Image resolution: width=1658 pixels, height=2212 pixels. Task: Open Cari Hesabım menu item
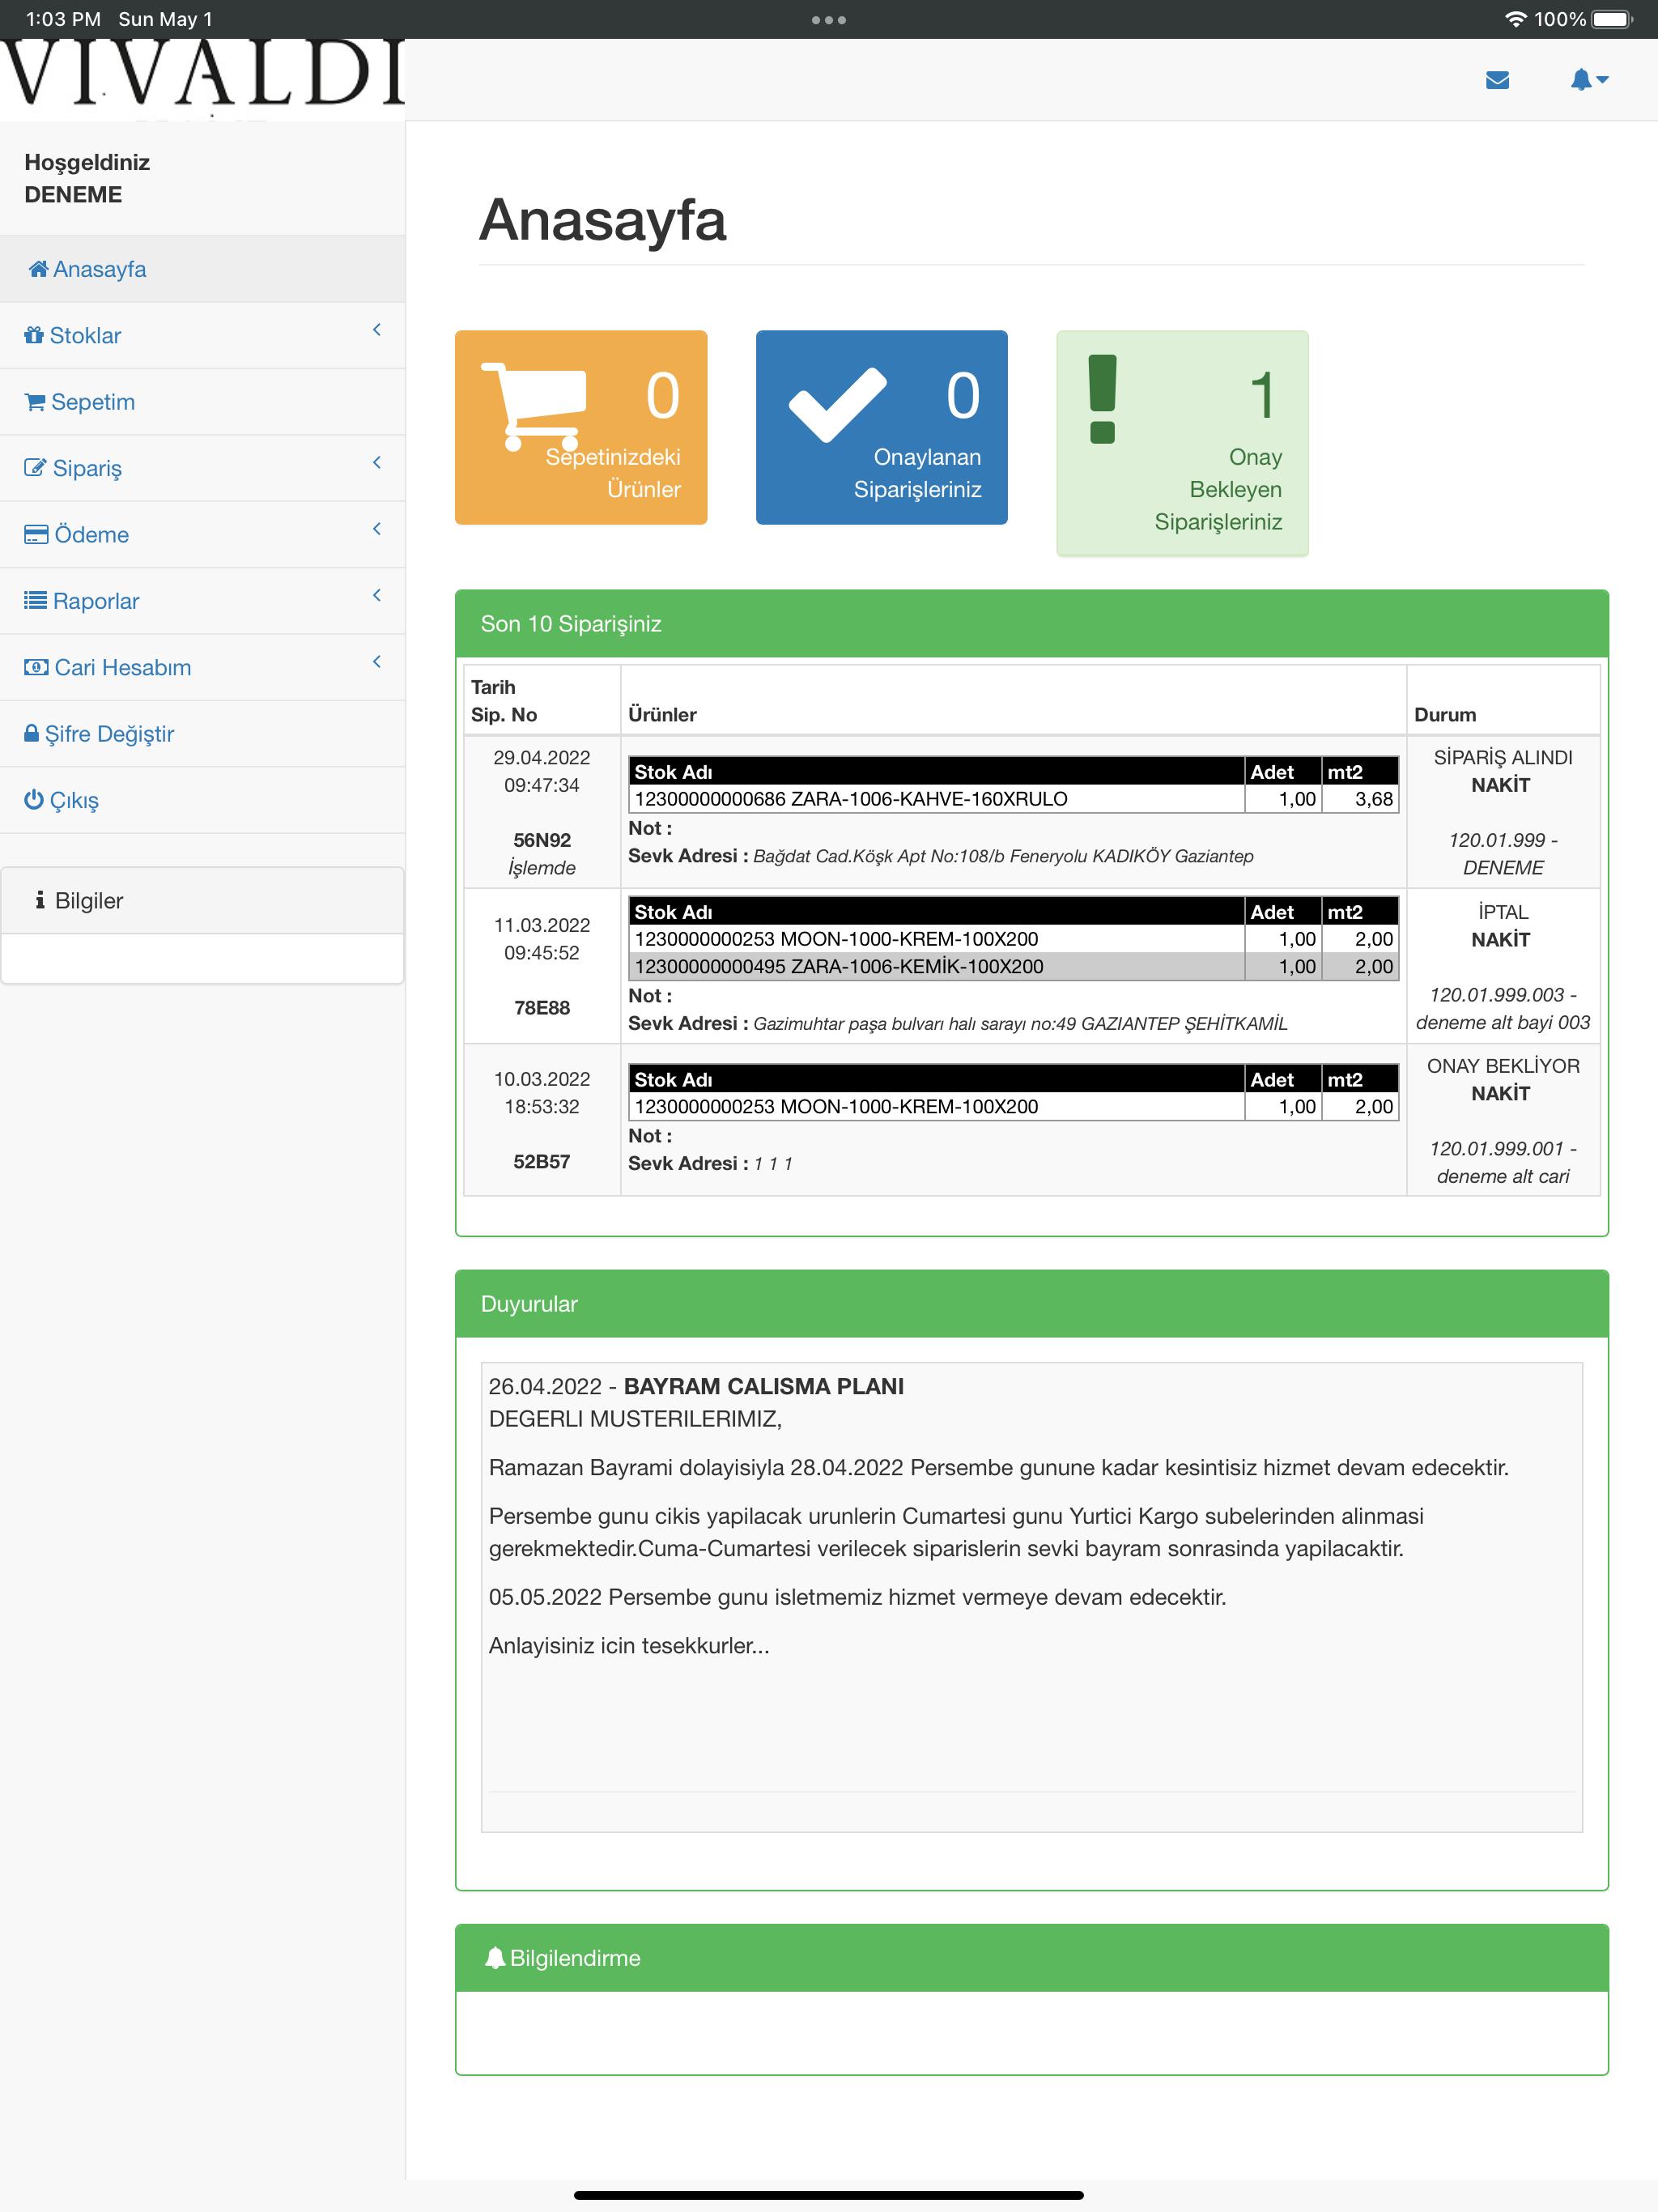click(202, 667)
